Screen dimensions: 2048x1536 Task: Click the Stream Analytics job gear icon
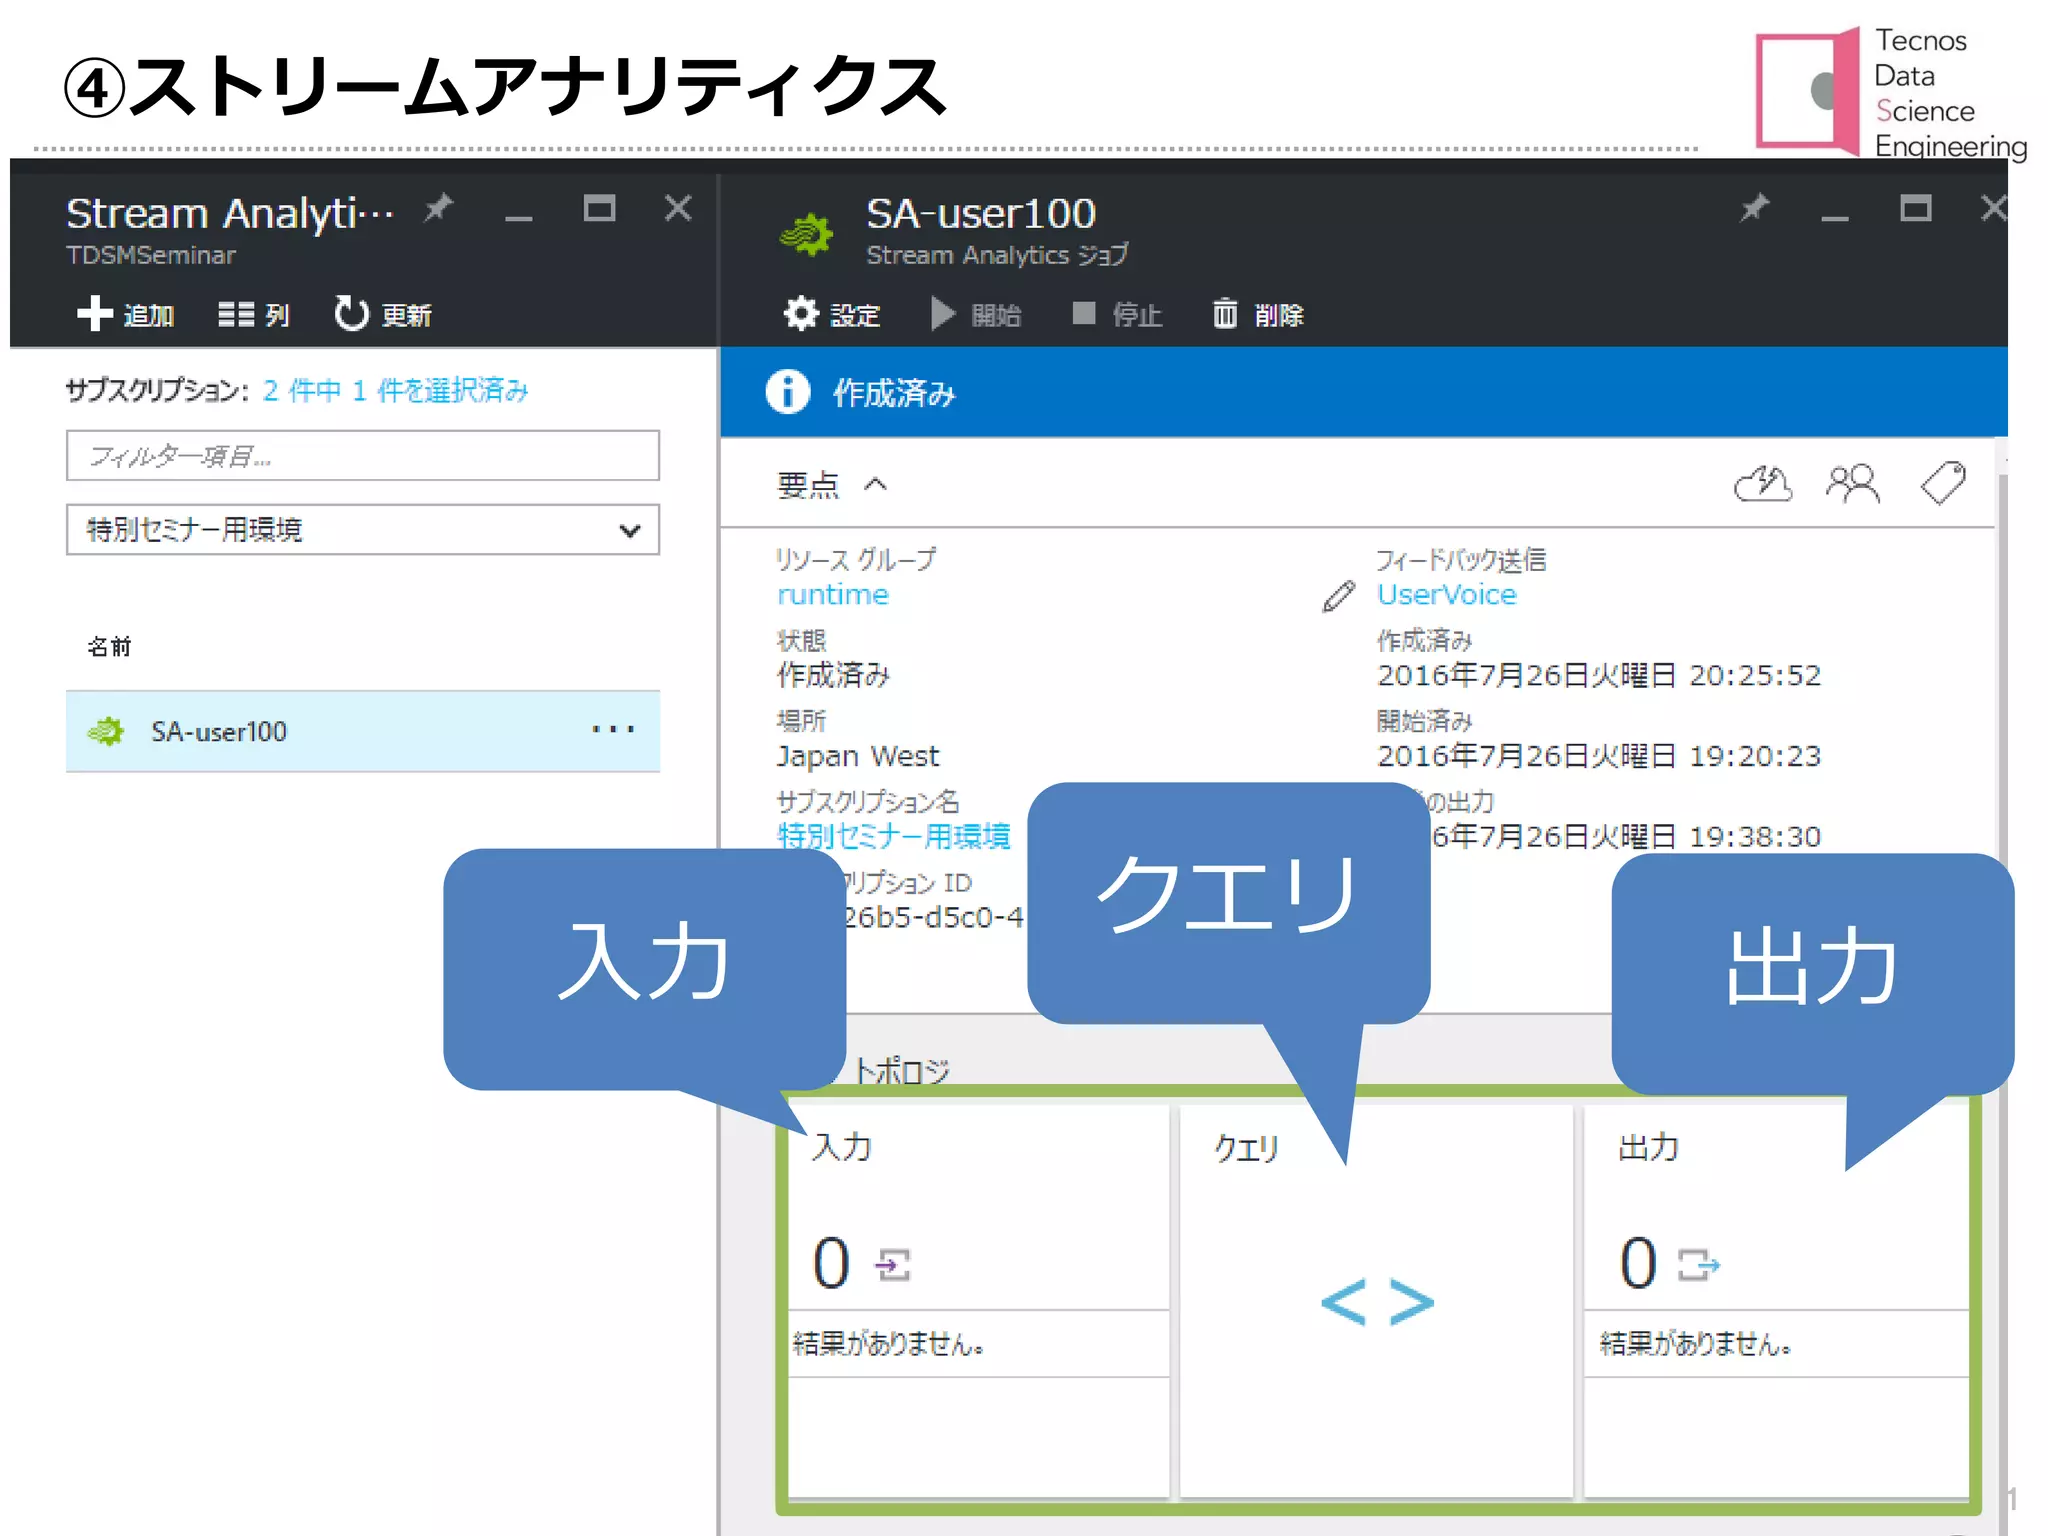806,235
